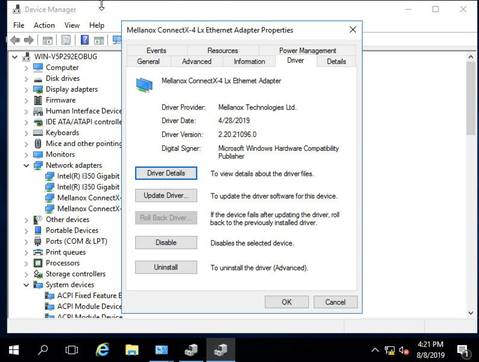
Task: Click the Processors category icon
Action: (x=38, y=263)
